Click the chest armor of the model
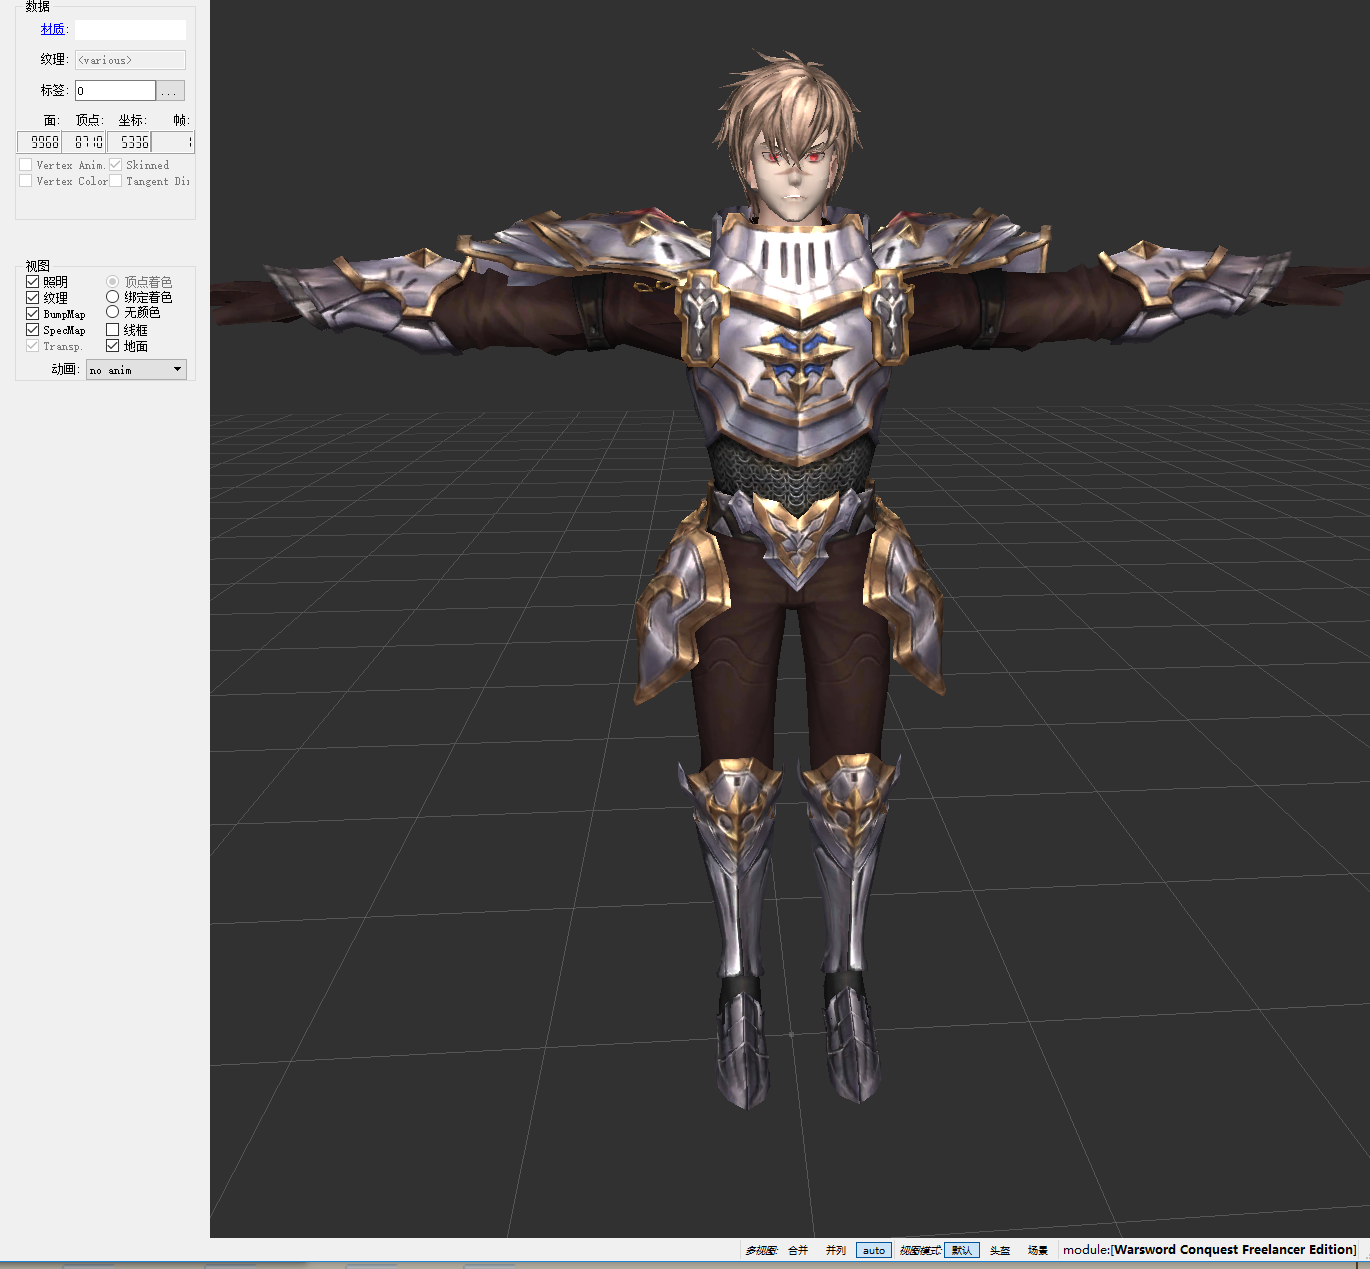1370x1269 pixels. click(797, 340)
